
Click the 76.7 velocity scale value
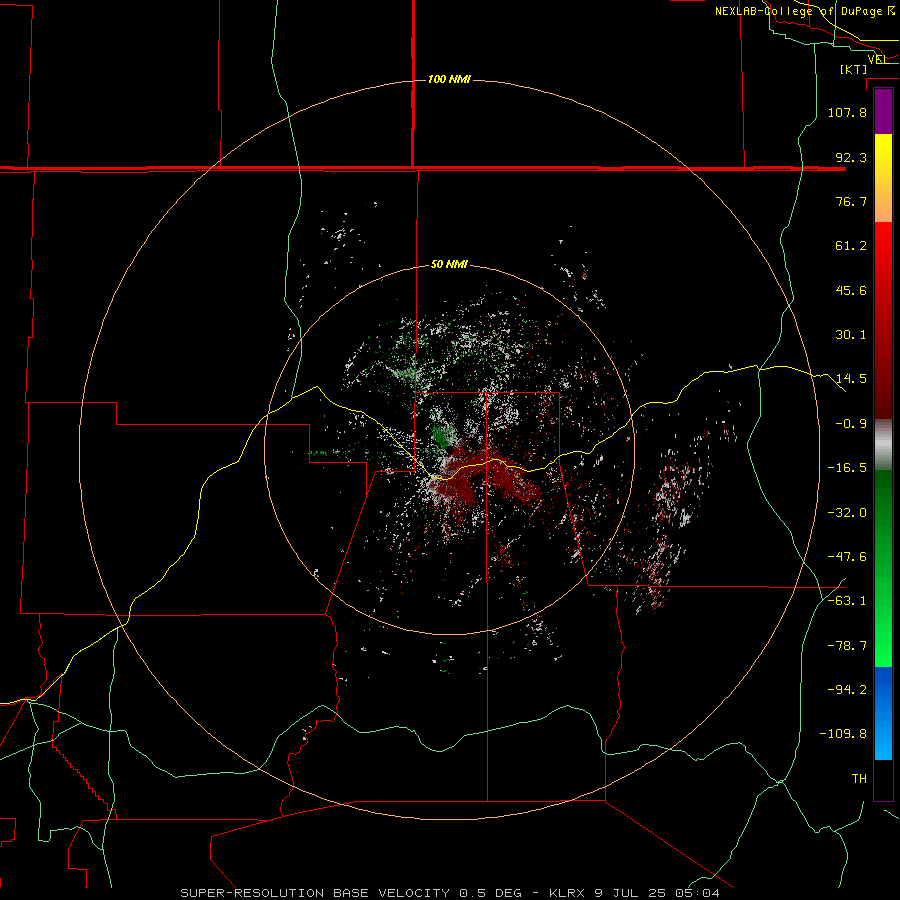pos(851,201)
